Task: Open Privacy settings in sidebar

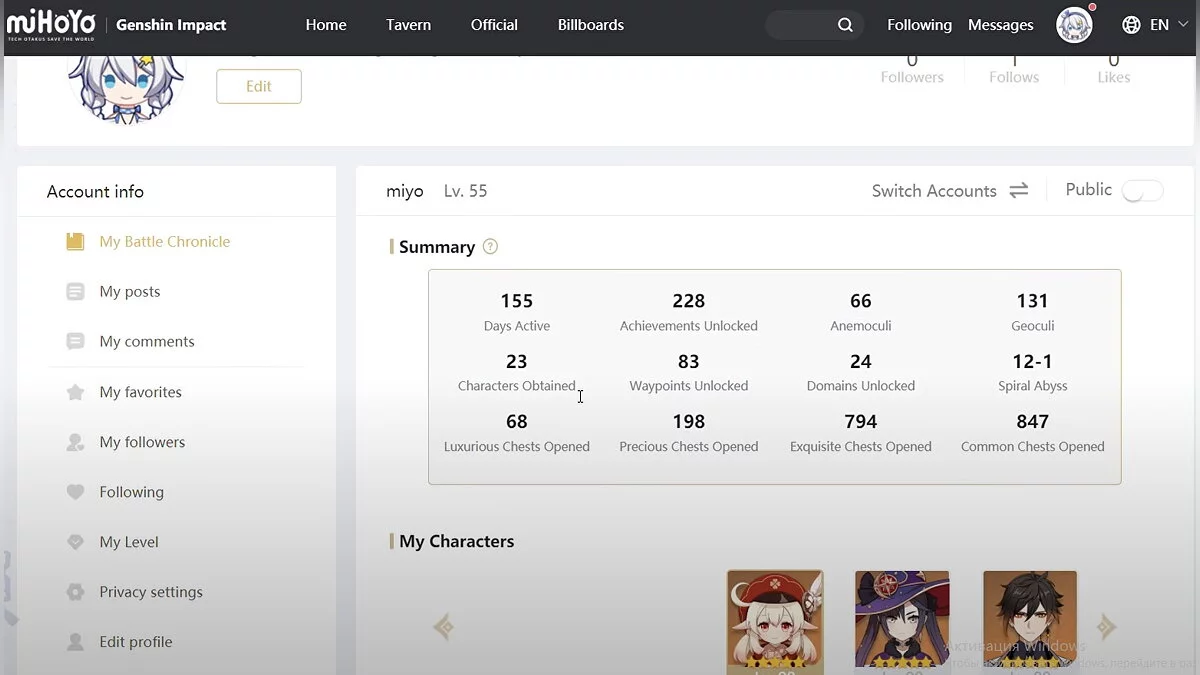Action: click(151, 592)
